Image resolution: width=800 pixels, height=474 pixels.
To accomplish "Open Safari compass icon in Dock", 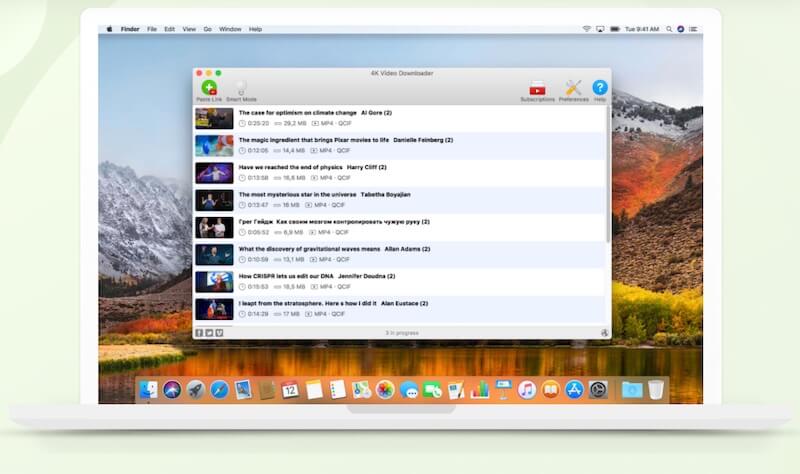I will pos(219,390).
